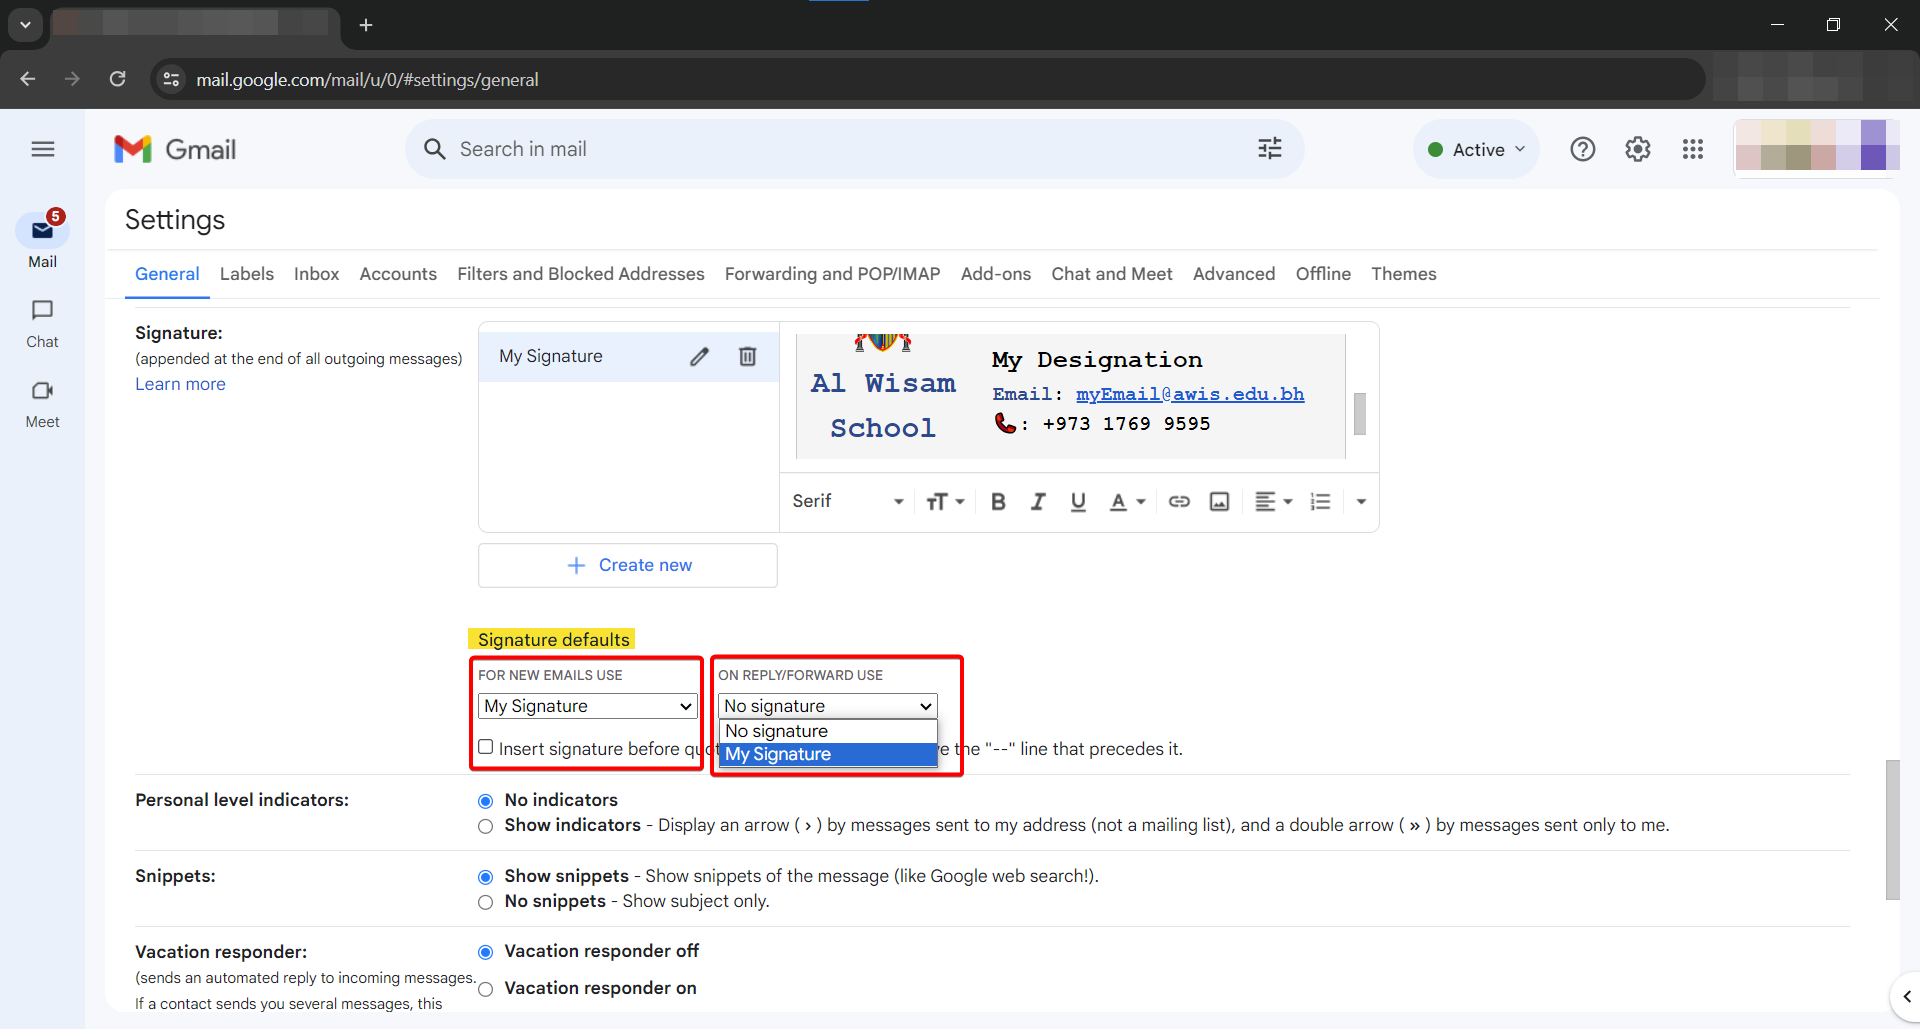Open the For New Emails Use dropdown
The height and width of the screenshot is (1029, 1920).
(x=587, y=706)
